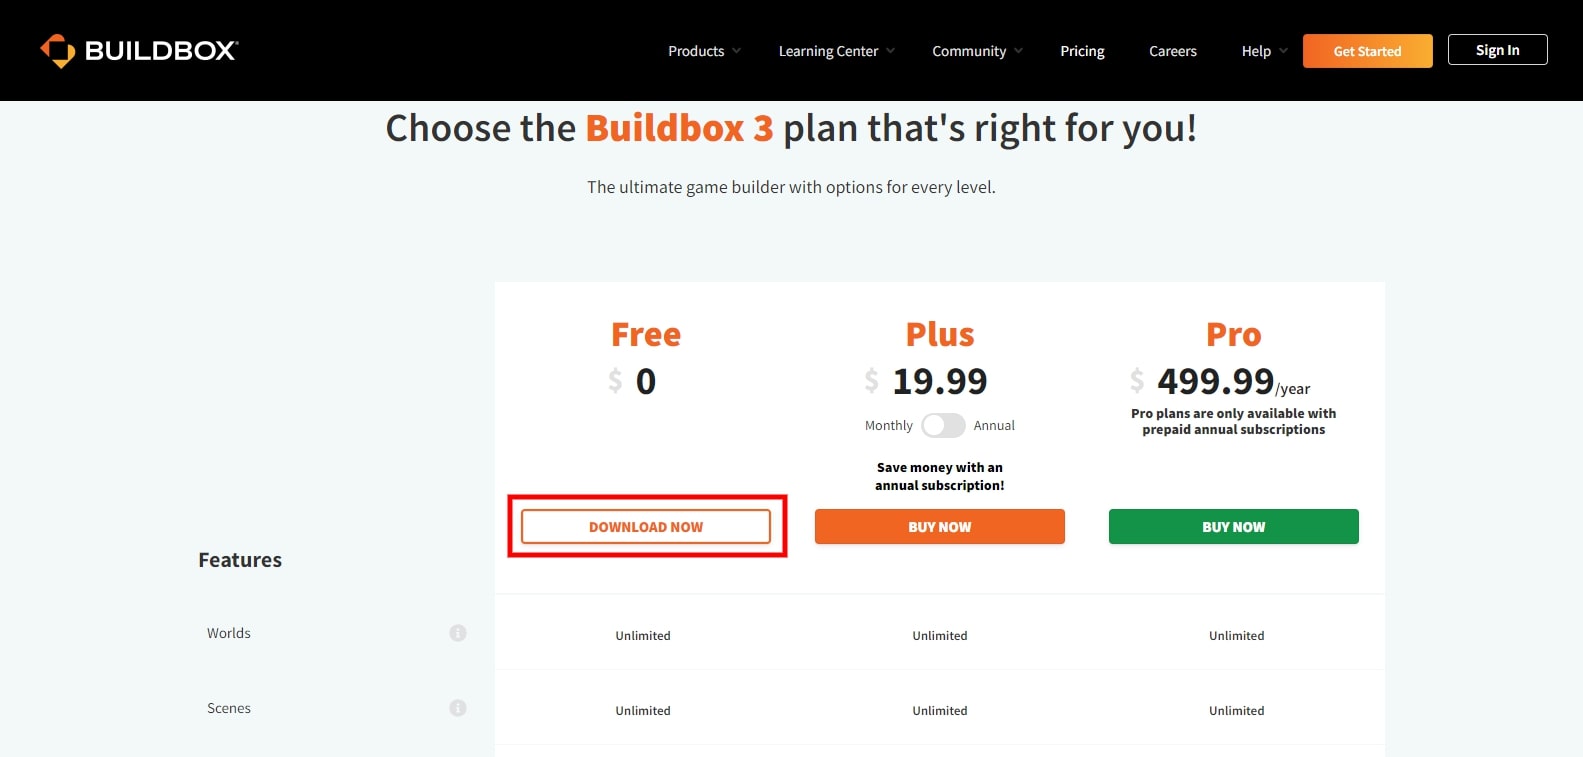This screenshot has width=1583, height=757.
Task: Open the Help dropdown menu
Action: (1264, 51)
